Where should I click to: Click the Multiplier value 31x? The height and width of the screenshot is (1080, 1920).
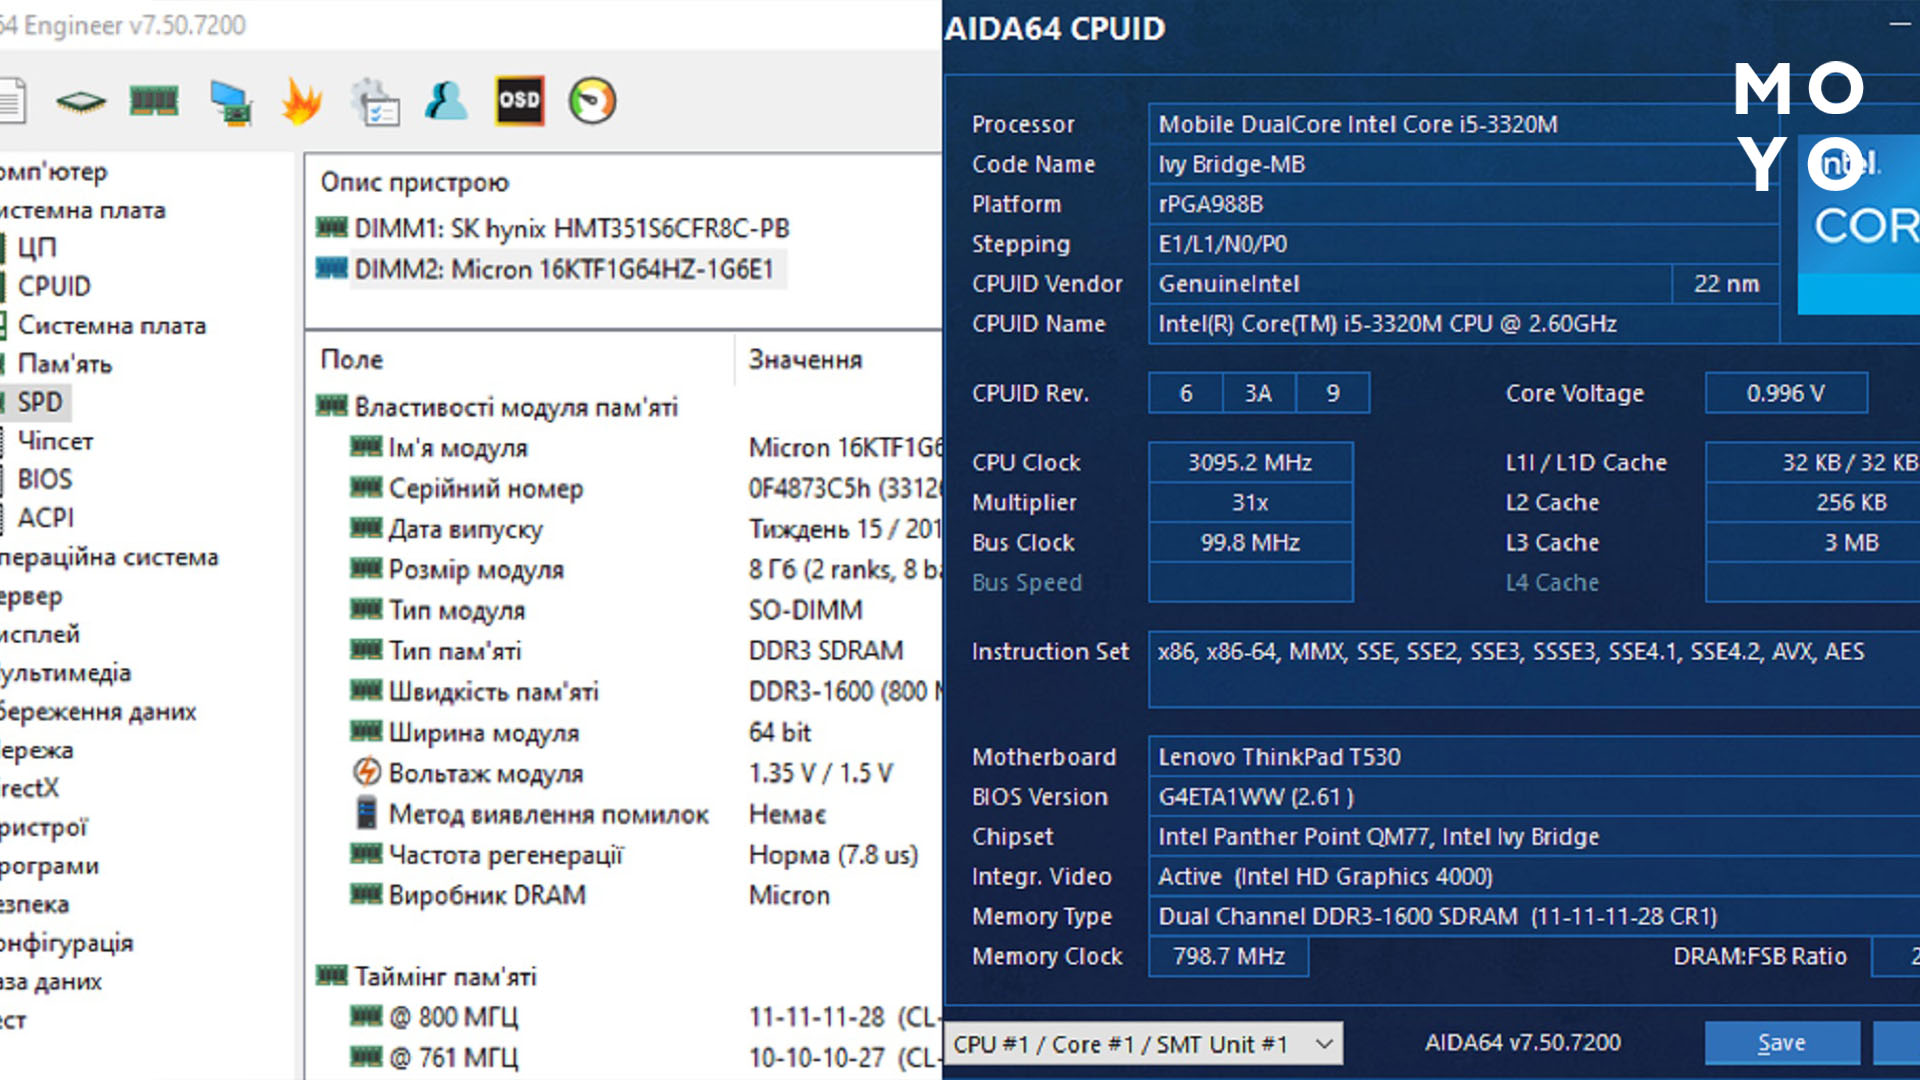1250,502
